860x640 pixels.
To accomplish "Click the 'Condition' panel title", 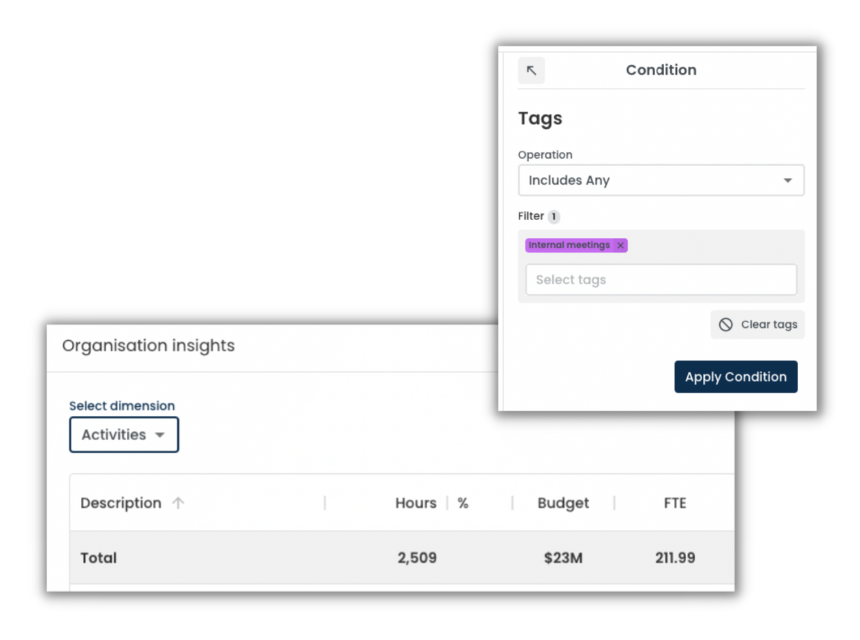I will coord(661,70).
